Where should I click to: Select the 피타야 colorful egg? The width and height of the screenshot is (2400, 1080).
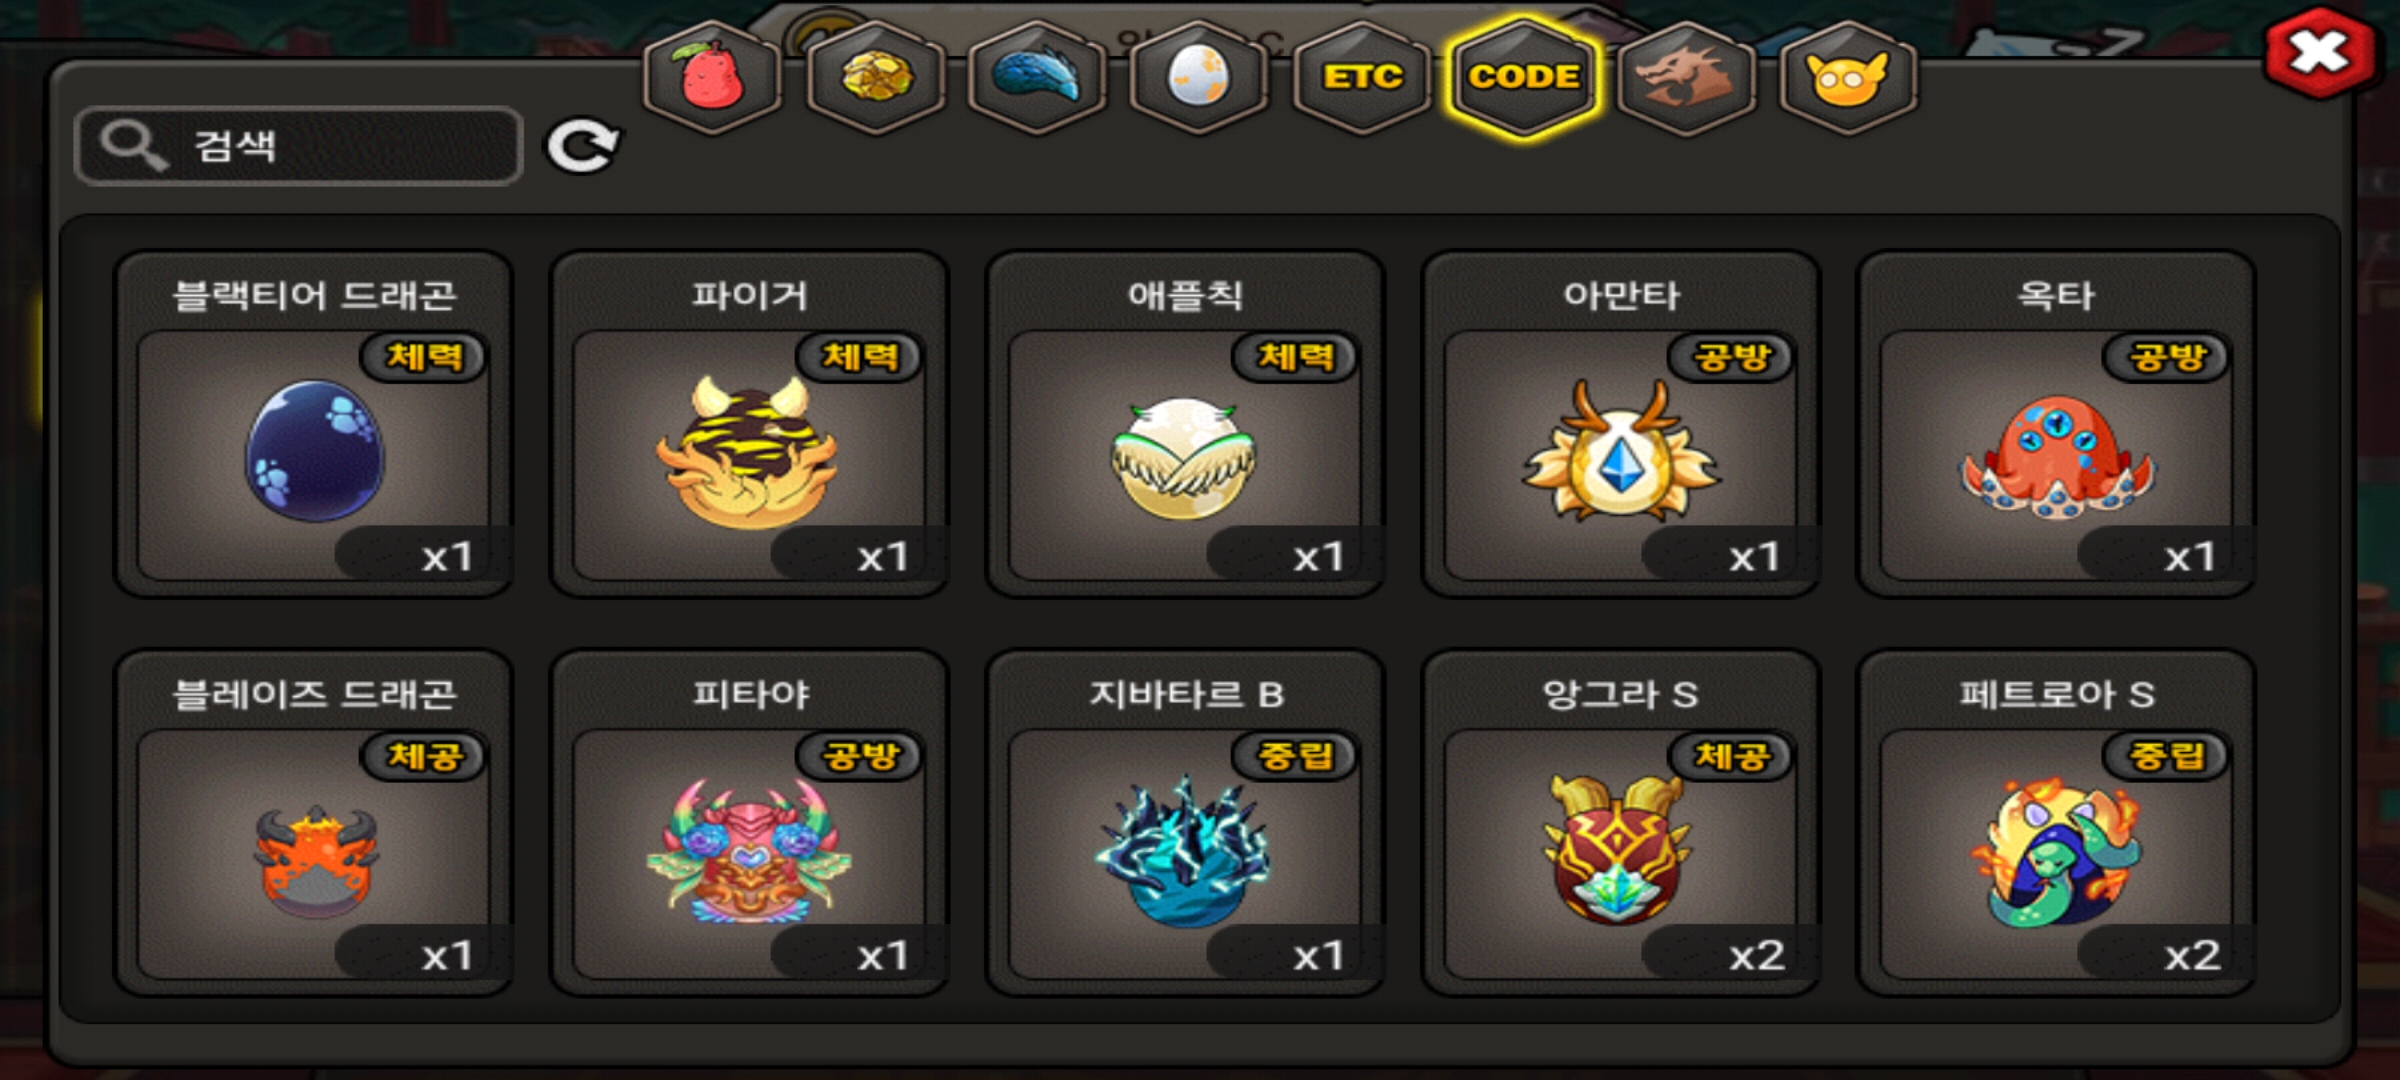[x=750, y=823]
